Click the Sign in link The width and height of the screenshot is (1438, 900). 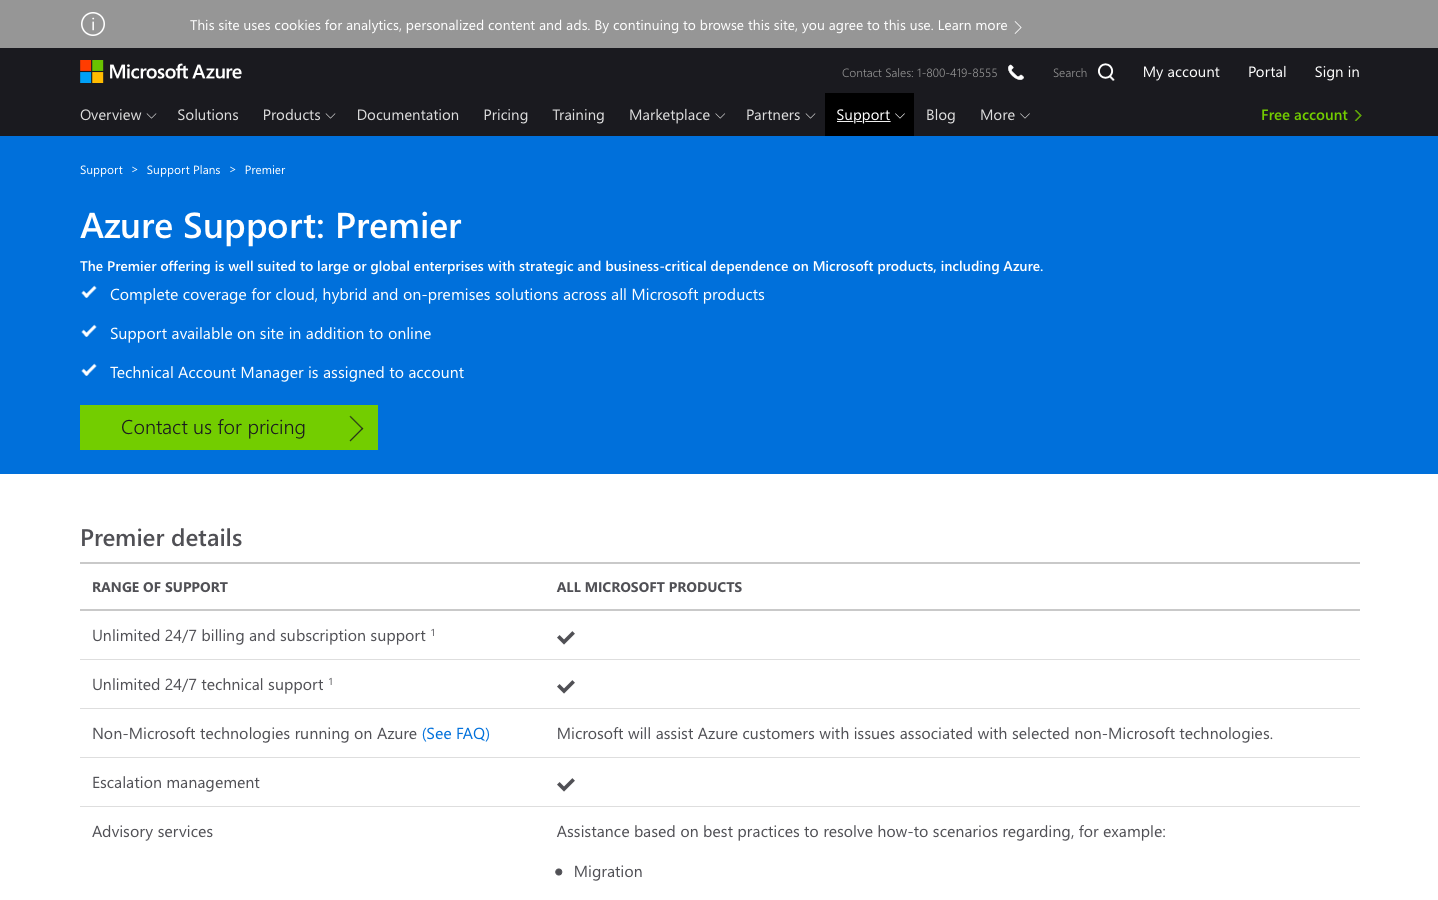[1336, 72]
